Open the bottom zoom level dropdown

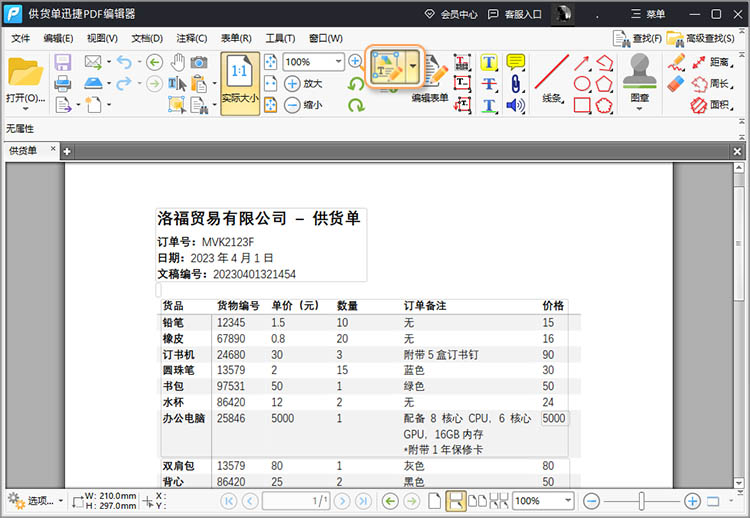568,500
